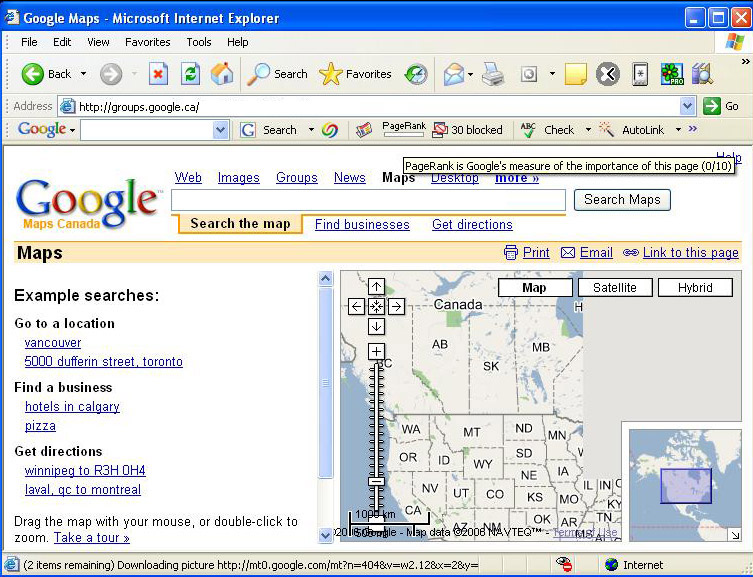Open the Mail button dropdown arrow
753x577 pixels.
(x=470, y=74)
